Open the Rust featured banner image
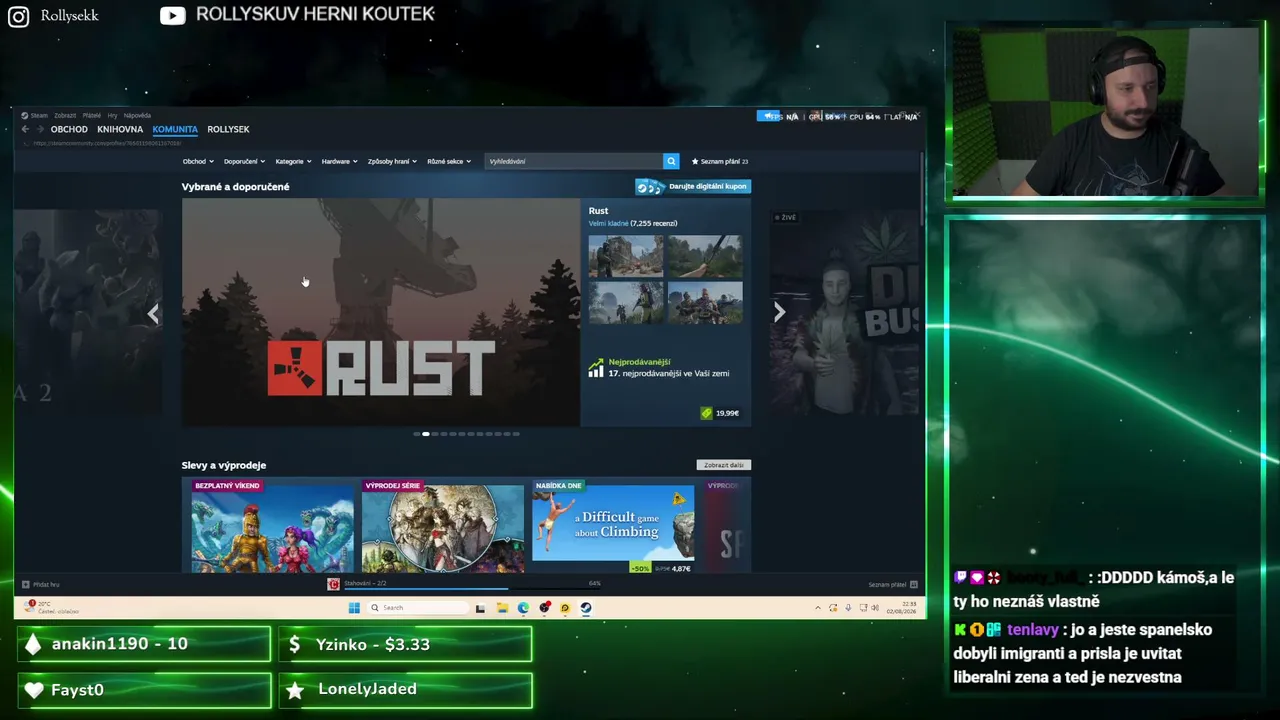The image size is (1280, 720). click(381, 312)
